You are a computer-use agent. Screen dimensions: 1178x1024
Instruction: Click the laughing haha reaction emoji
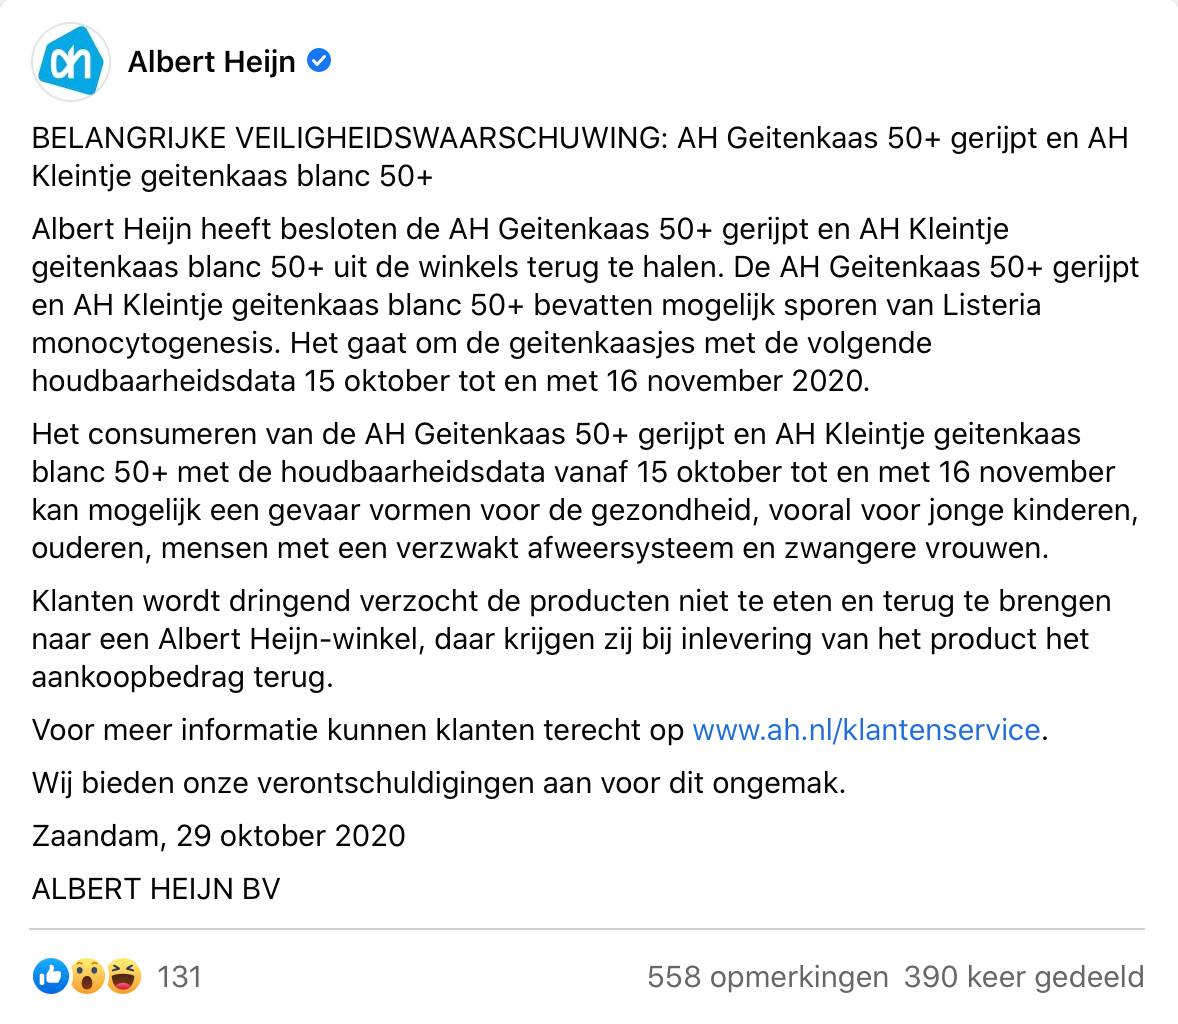[x=122, y=976]
